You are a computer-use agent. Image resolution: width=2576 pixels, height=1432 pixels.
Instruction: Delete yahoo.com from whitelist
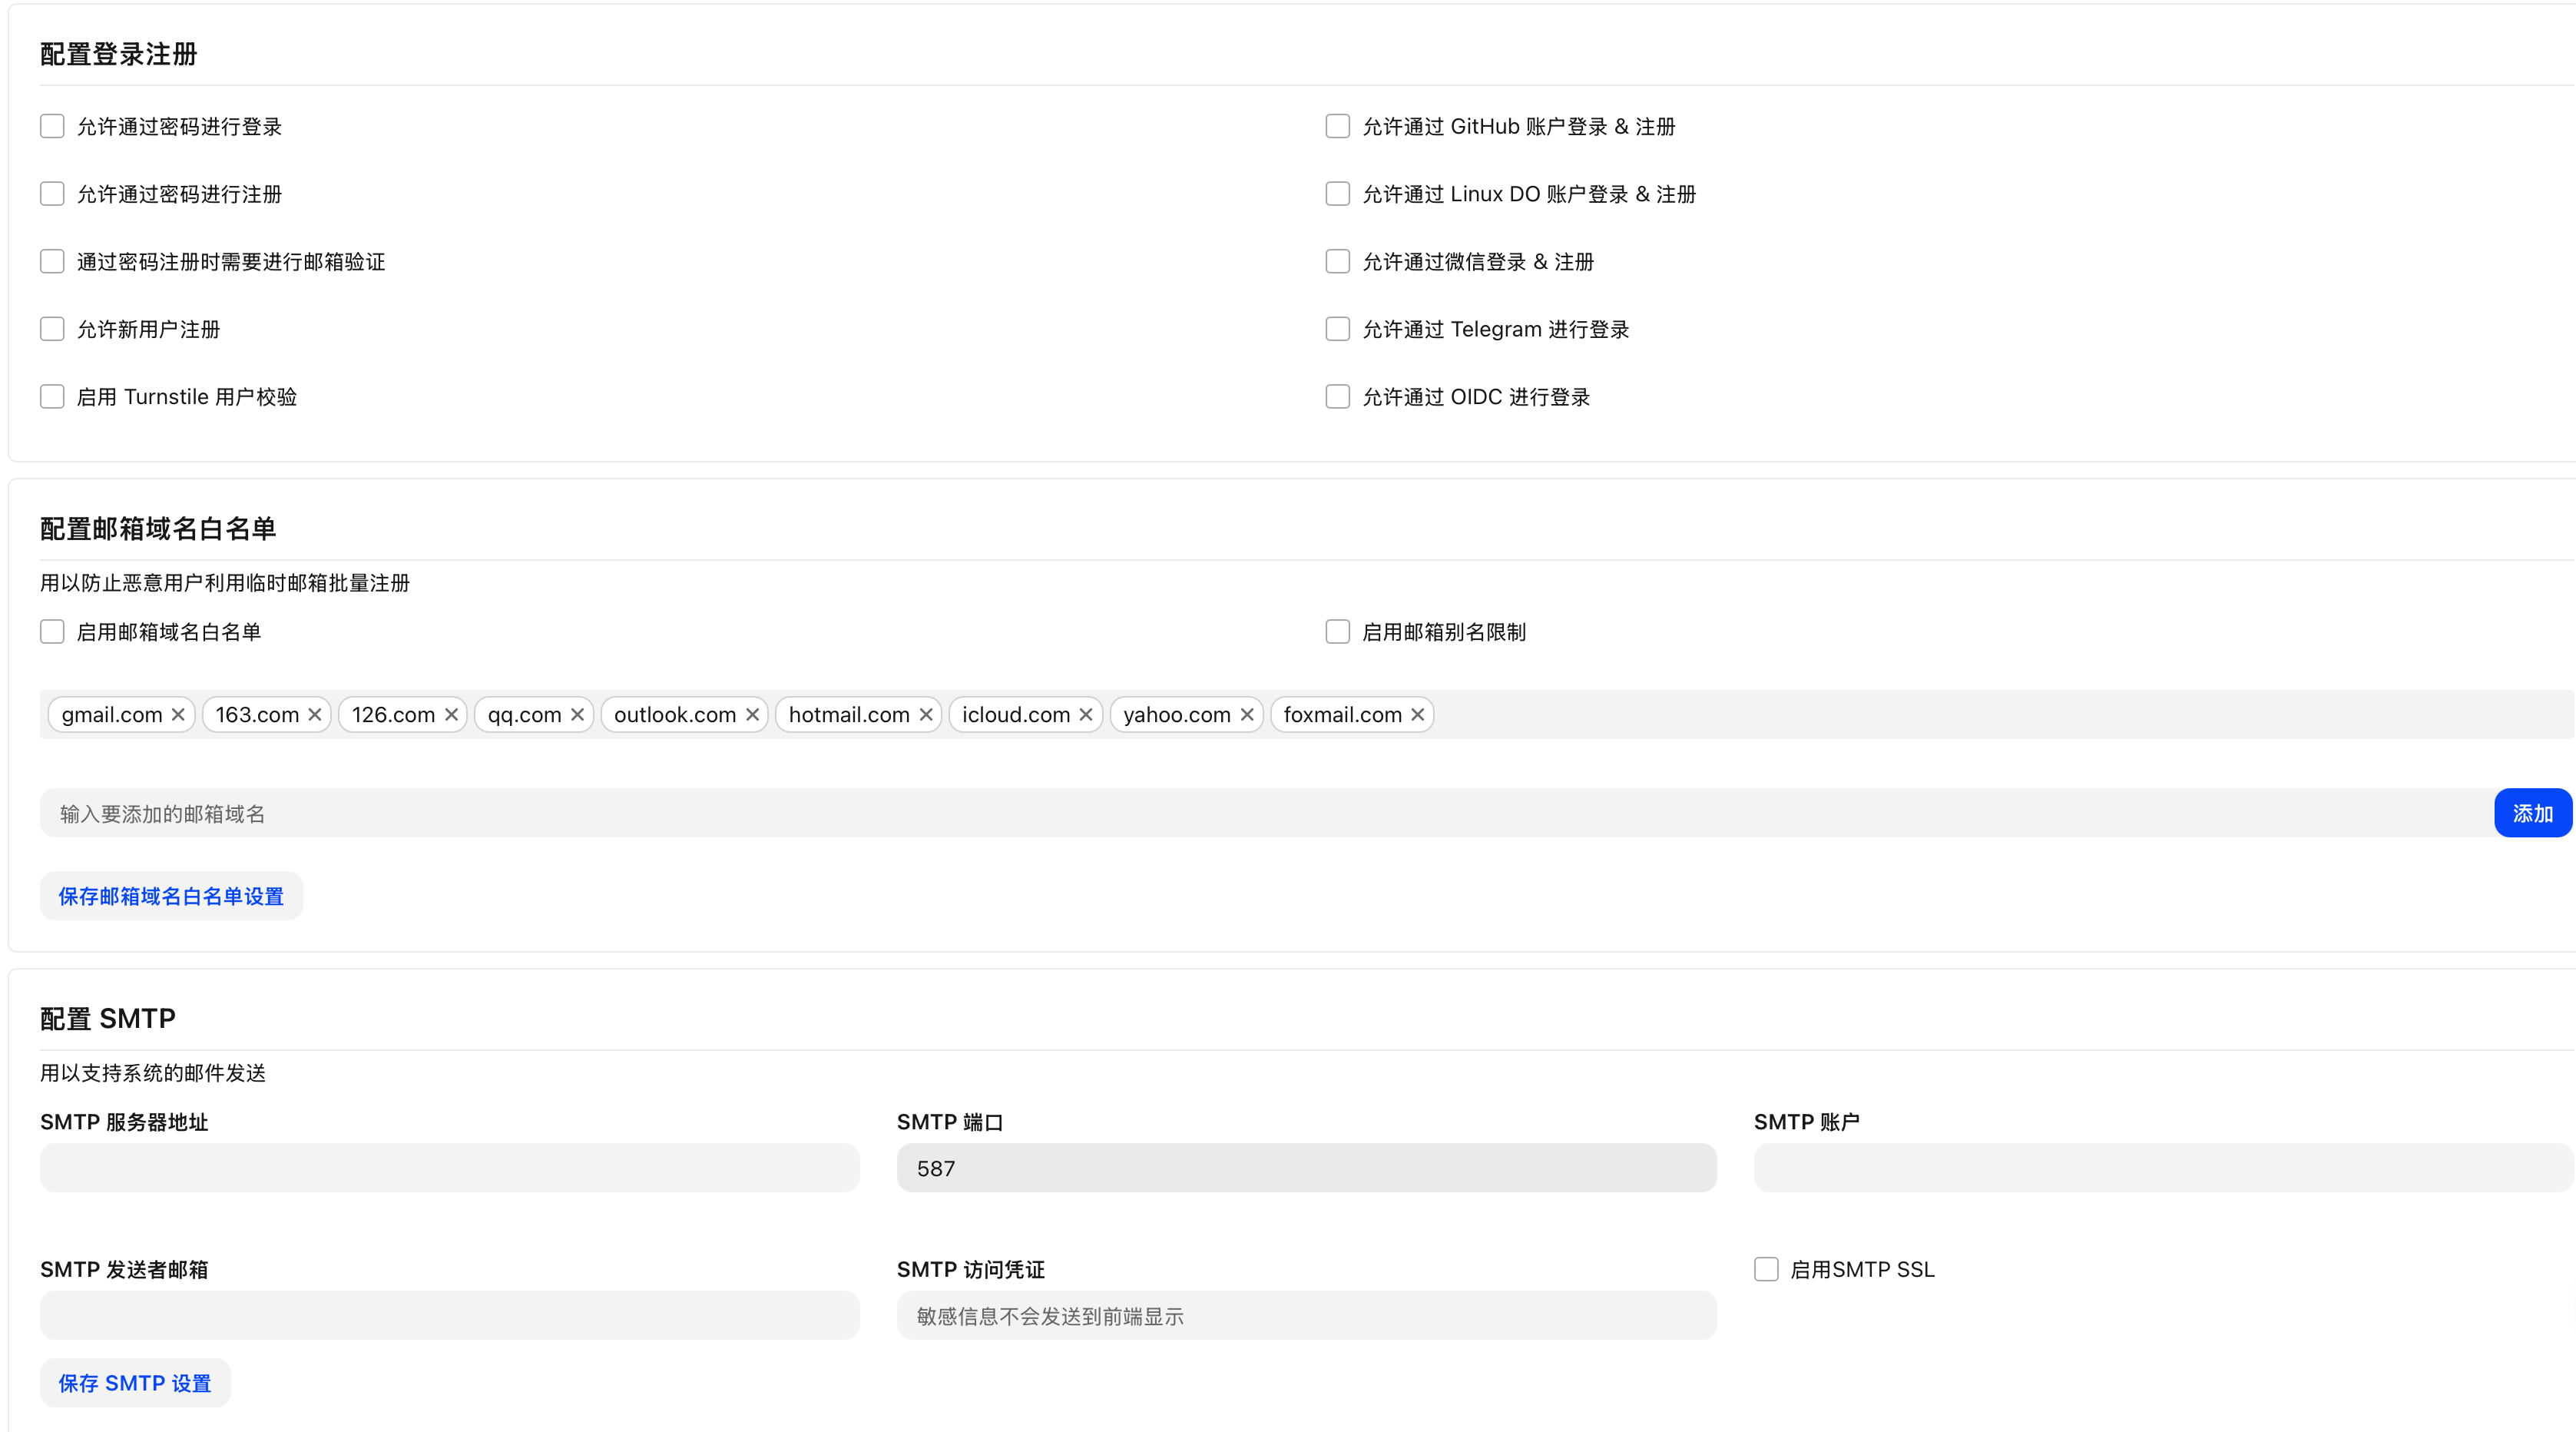pos(1247,714)
